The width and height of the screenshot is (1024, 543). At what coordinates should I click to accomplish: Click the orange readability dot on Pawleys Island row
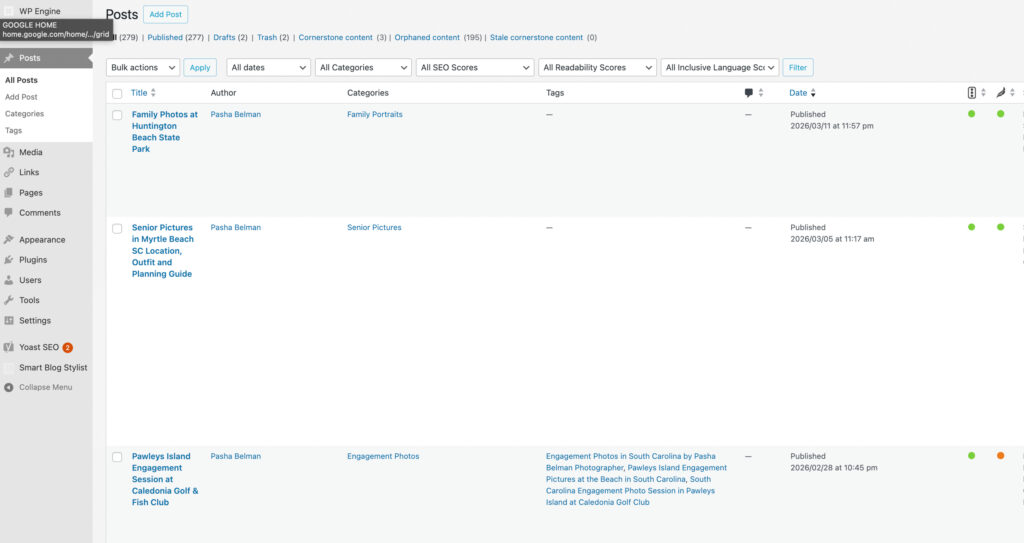point(1000,455)
